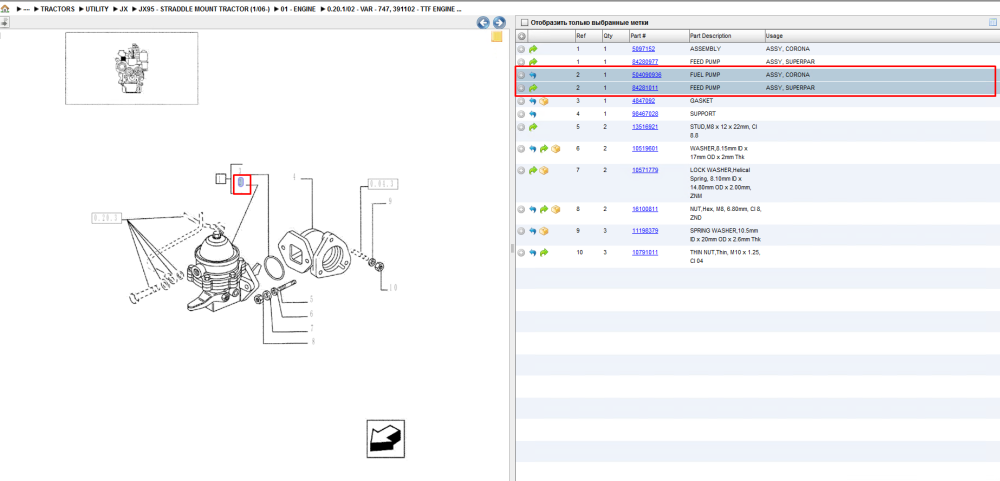Click the panel icon at list top-right
Image resolution: width=1000 pixels, height=481 pixels.
[x=992, y=22]
